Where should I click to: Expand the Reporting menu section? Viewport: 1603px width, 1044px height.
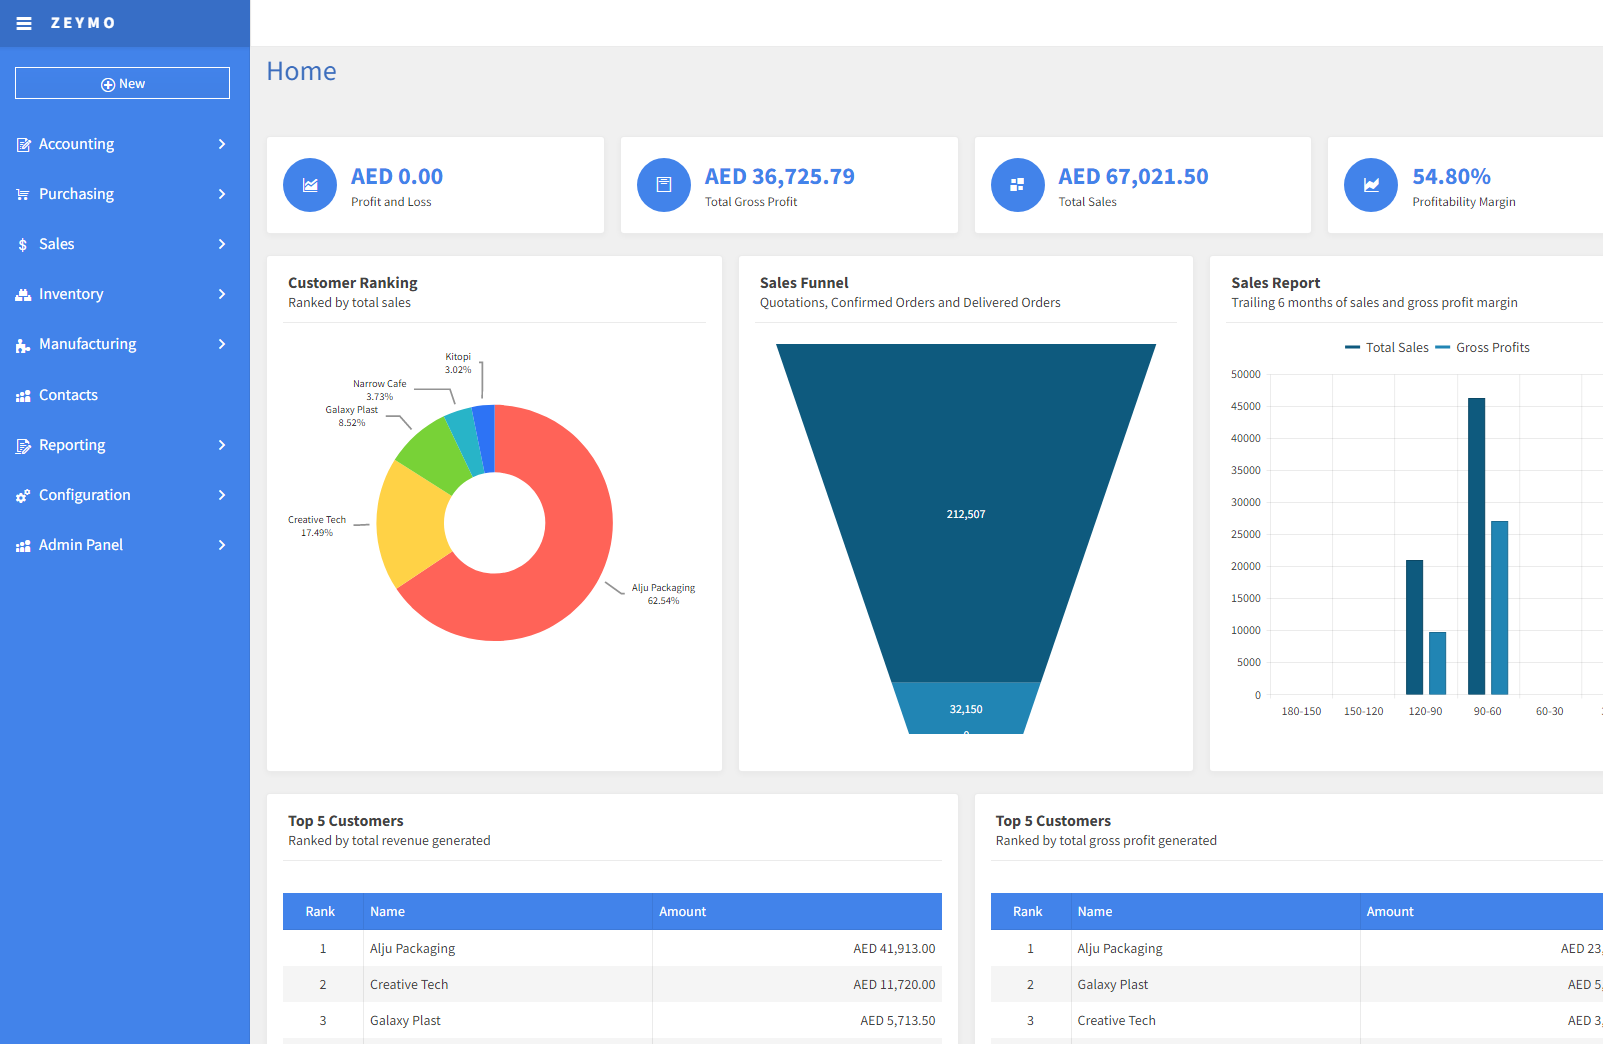(71, 445)
